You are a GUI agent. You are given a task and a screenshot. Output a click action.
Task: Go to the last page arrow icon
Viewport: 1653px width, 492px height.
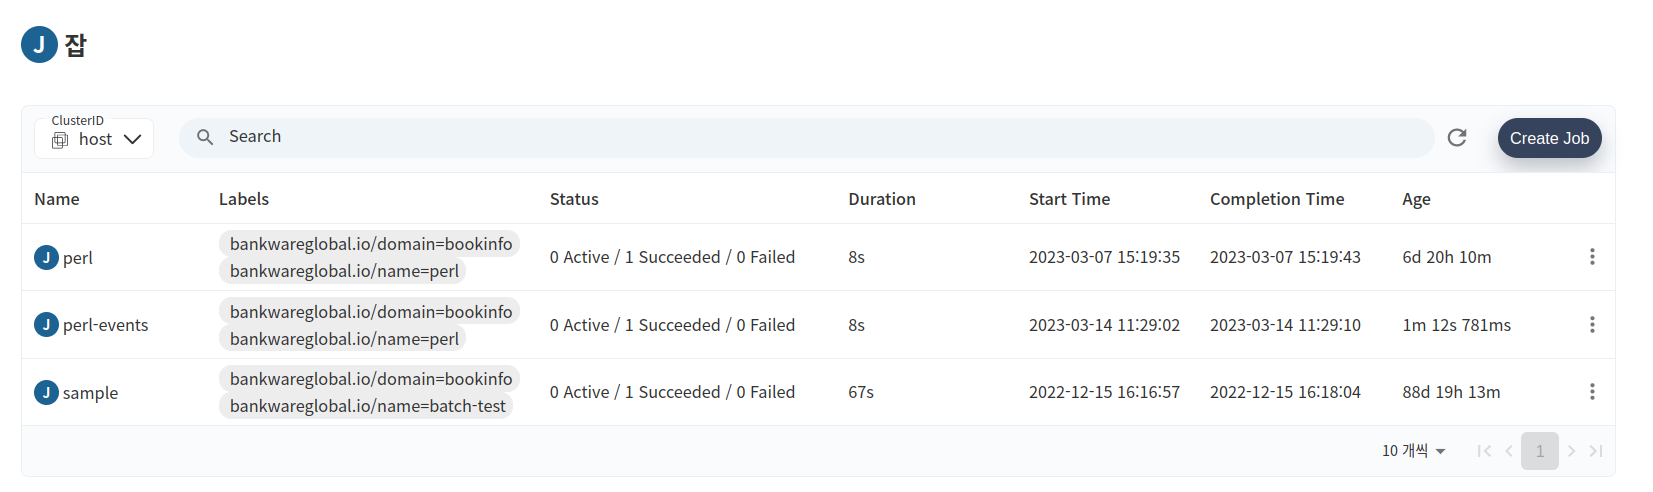click(x=1596, y=451)
